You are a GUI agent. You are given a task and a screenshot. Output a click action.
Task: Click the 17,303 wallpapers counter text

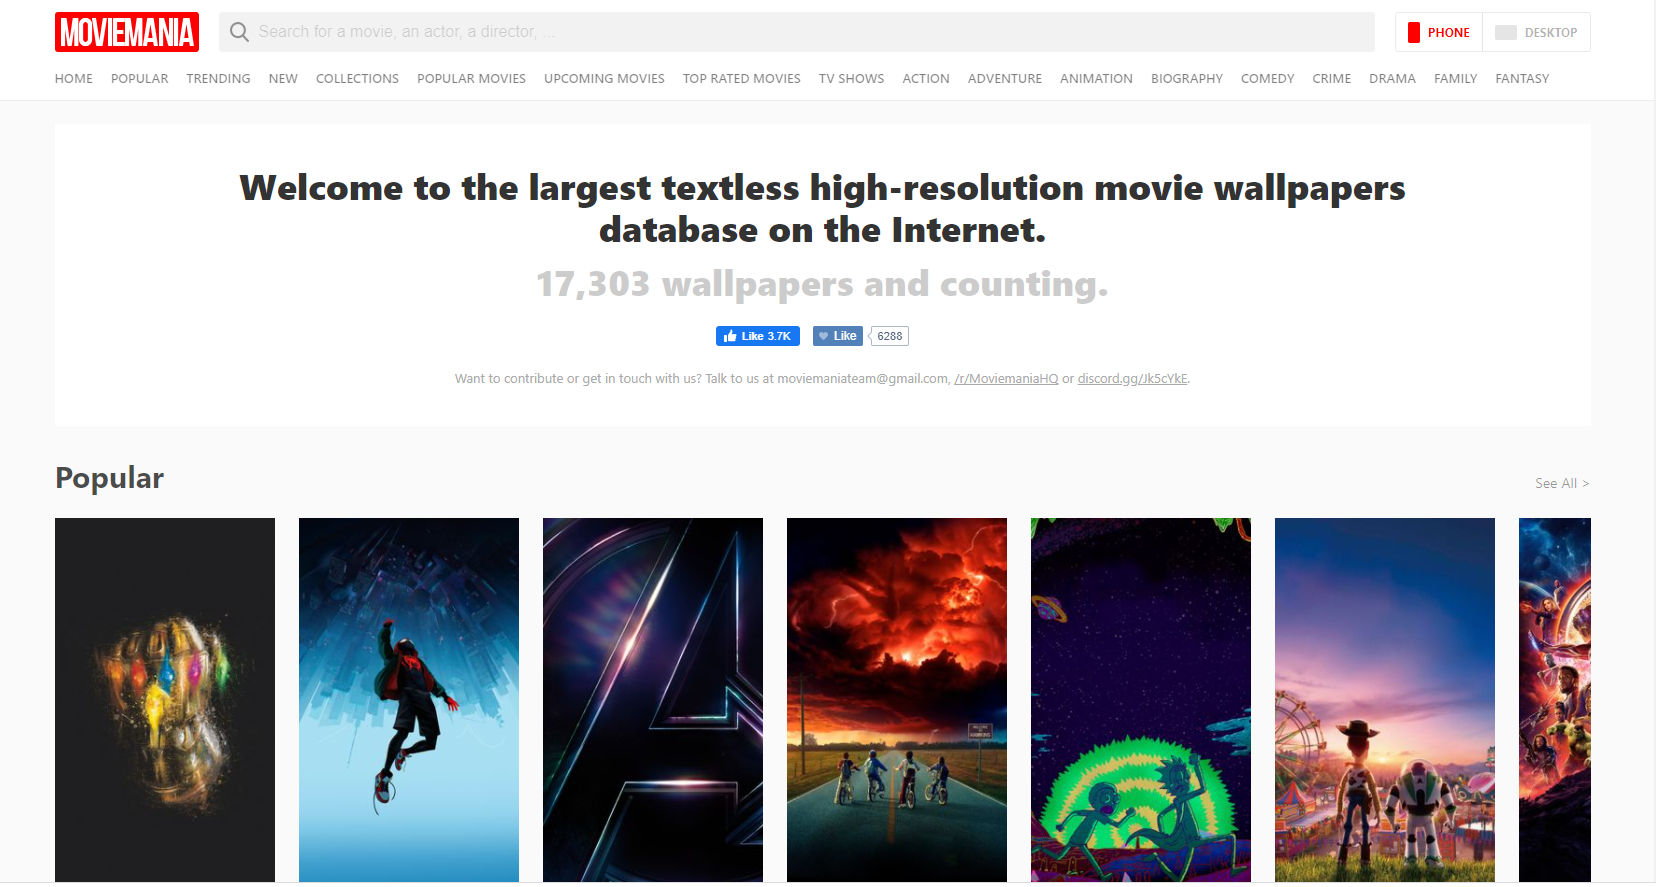click(x=822, y=285)
